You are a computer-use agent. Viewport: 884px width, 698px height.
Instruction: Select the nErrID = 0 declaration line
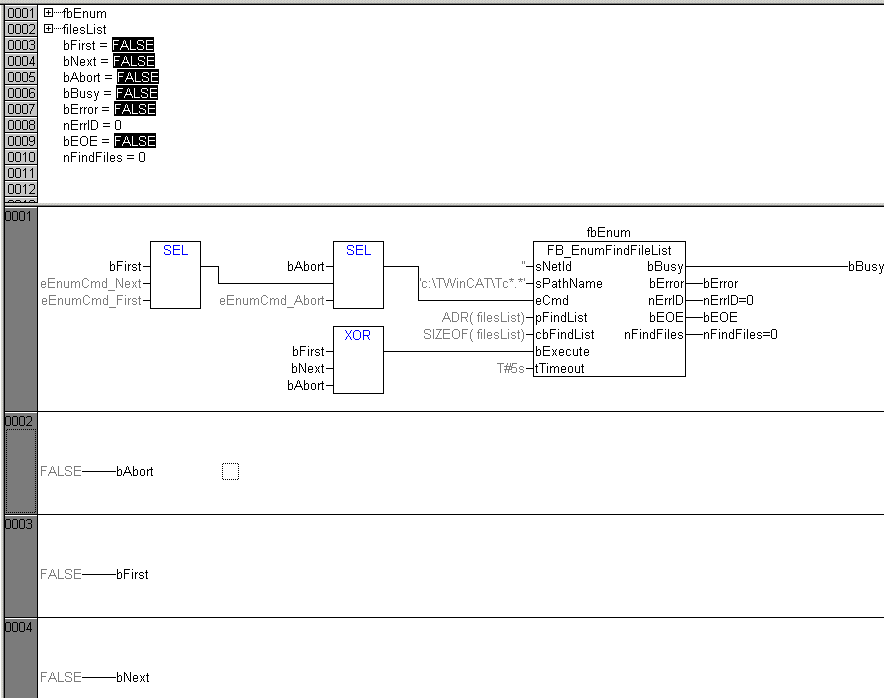coord(92,125)
